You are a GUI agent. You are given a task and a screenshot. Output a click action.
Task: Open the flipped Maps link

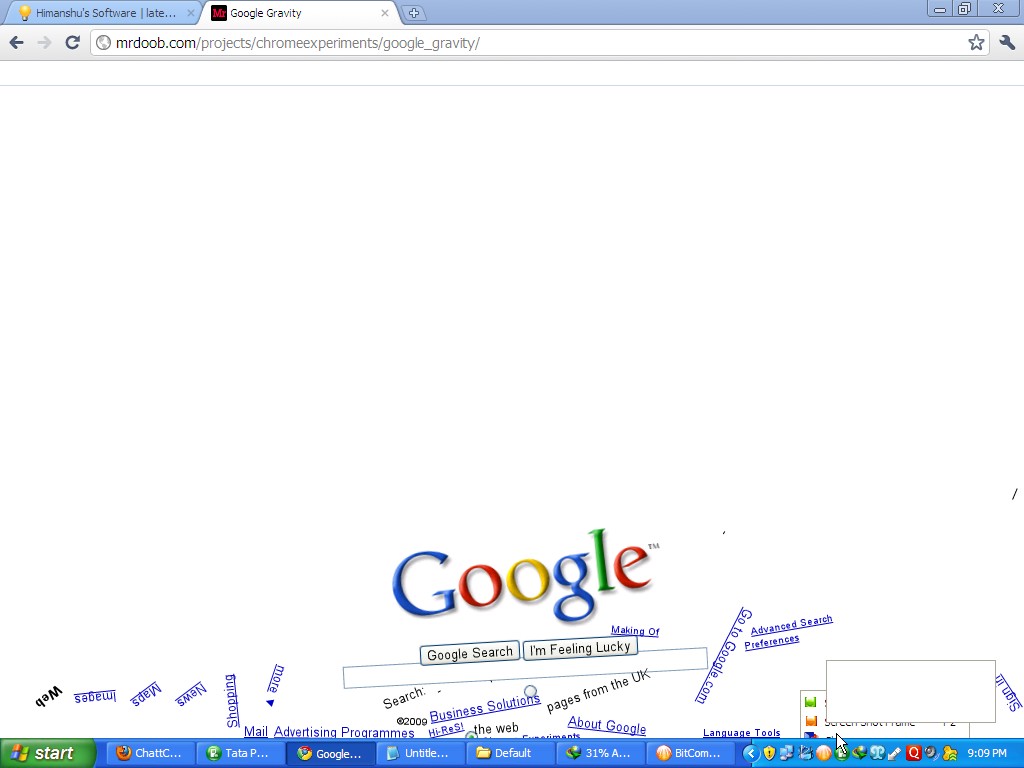click(x=146, y=694)
